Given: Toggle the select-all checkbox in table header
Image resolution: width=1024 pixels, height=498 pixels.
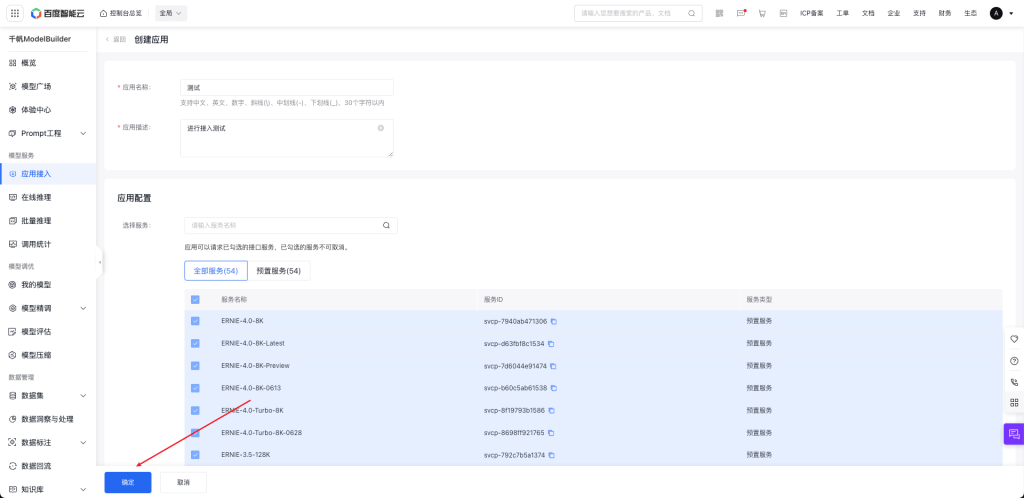Looking at the screenshot, I should [195, 299].
